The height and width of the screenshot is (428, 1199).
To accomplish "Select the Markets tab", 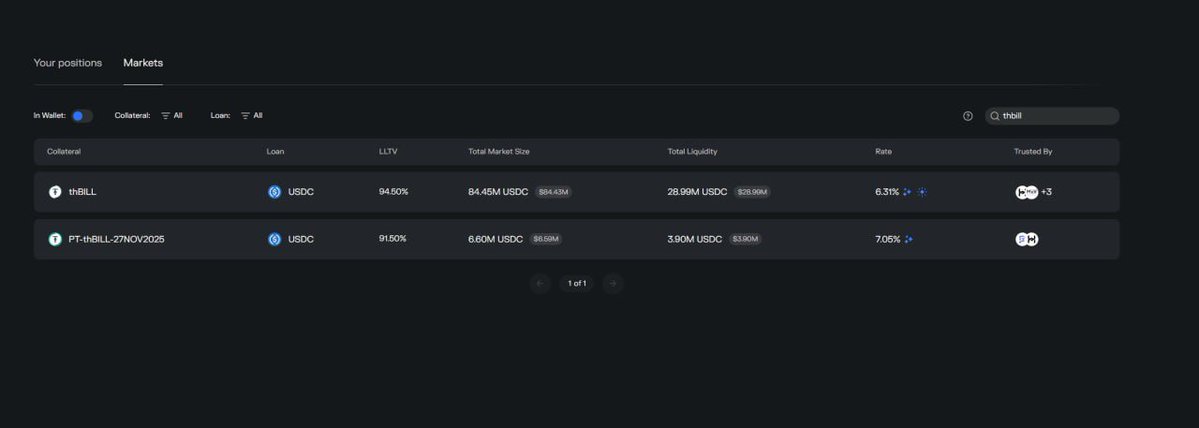I will tap(143, 63).
